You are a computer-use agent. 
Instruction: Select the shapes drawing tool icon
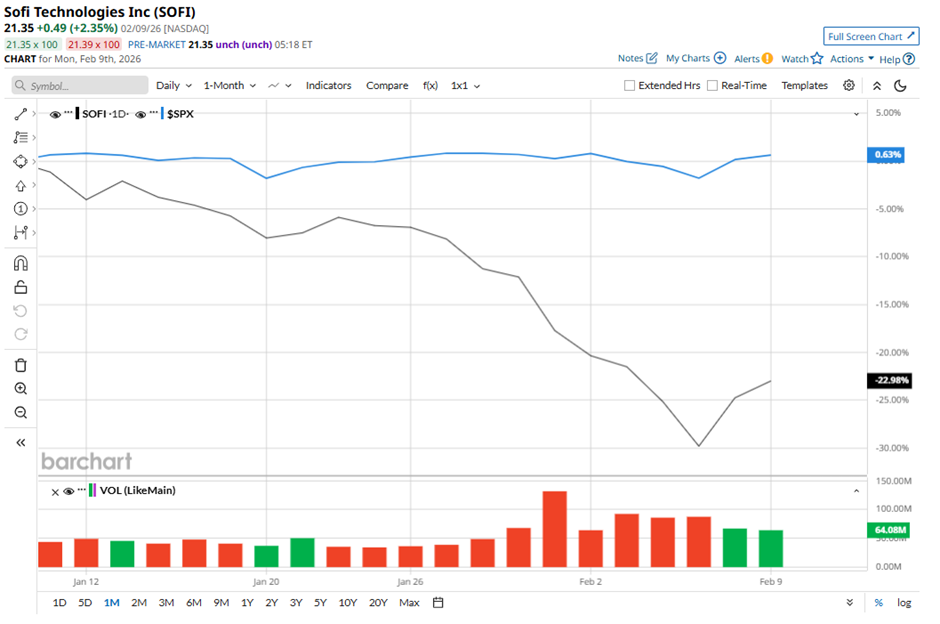pos(20,161)
